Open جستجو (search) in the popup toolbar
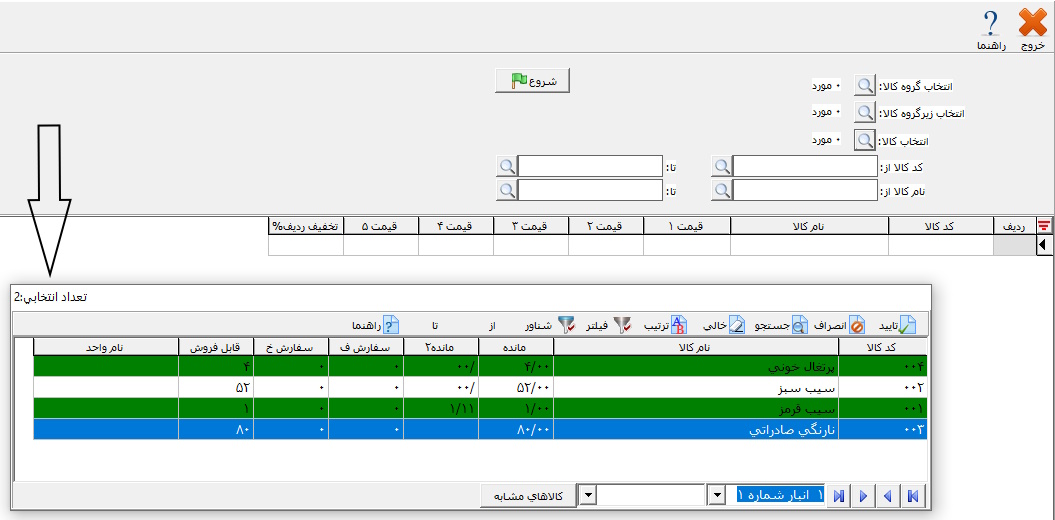Screen dimensions: 1055x520 coord(800,325)
